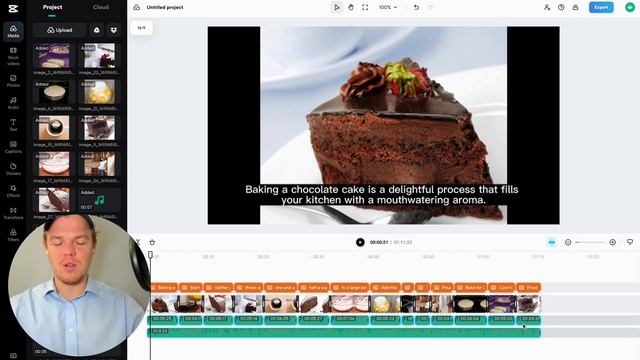This screenshot has width=640, height=360.
Task: Open the Transitions panel in sidebar
Action: pyautogui.click(x=13, y=213)
